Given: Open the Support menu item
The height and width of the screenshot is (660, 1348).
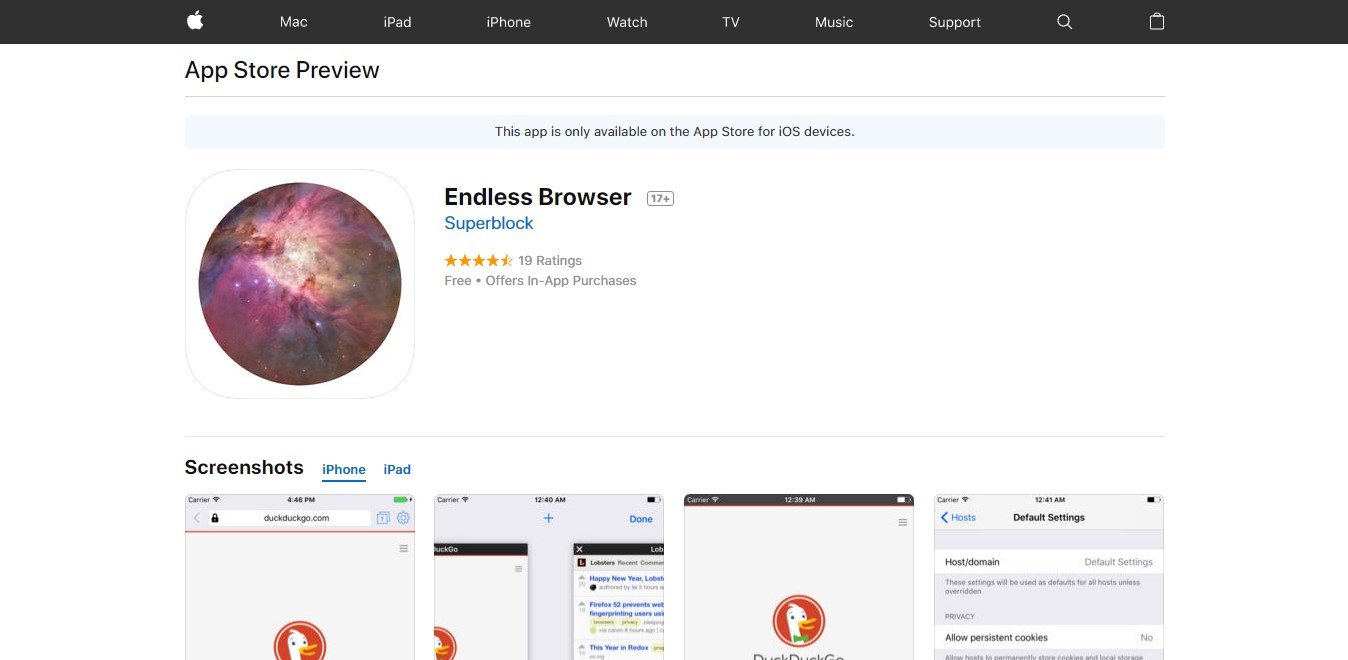Looking at the screenshot, I should tap(955, 22).
